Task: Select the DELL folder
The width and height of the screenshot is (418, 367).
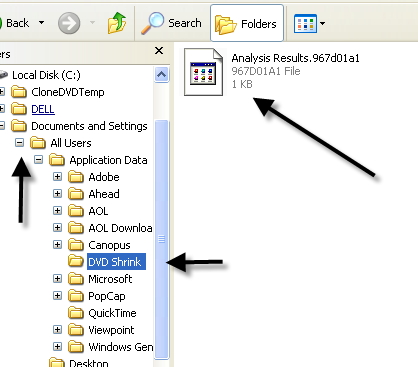Action: (x=43, y=109)
